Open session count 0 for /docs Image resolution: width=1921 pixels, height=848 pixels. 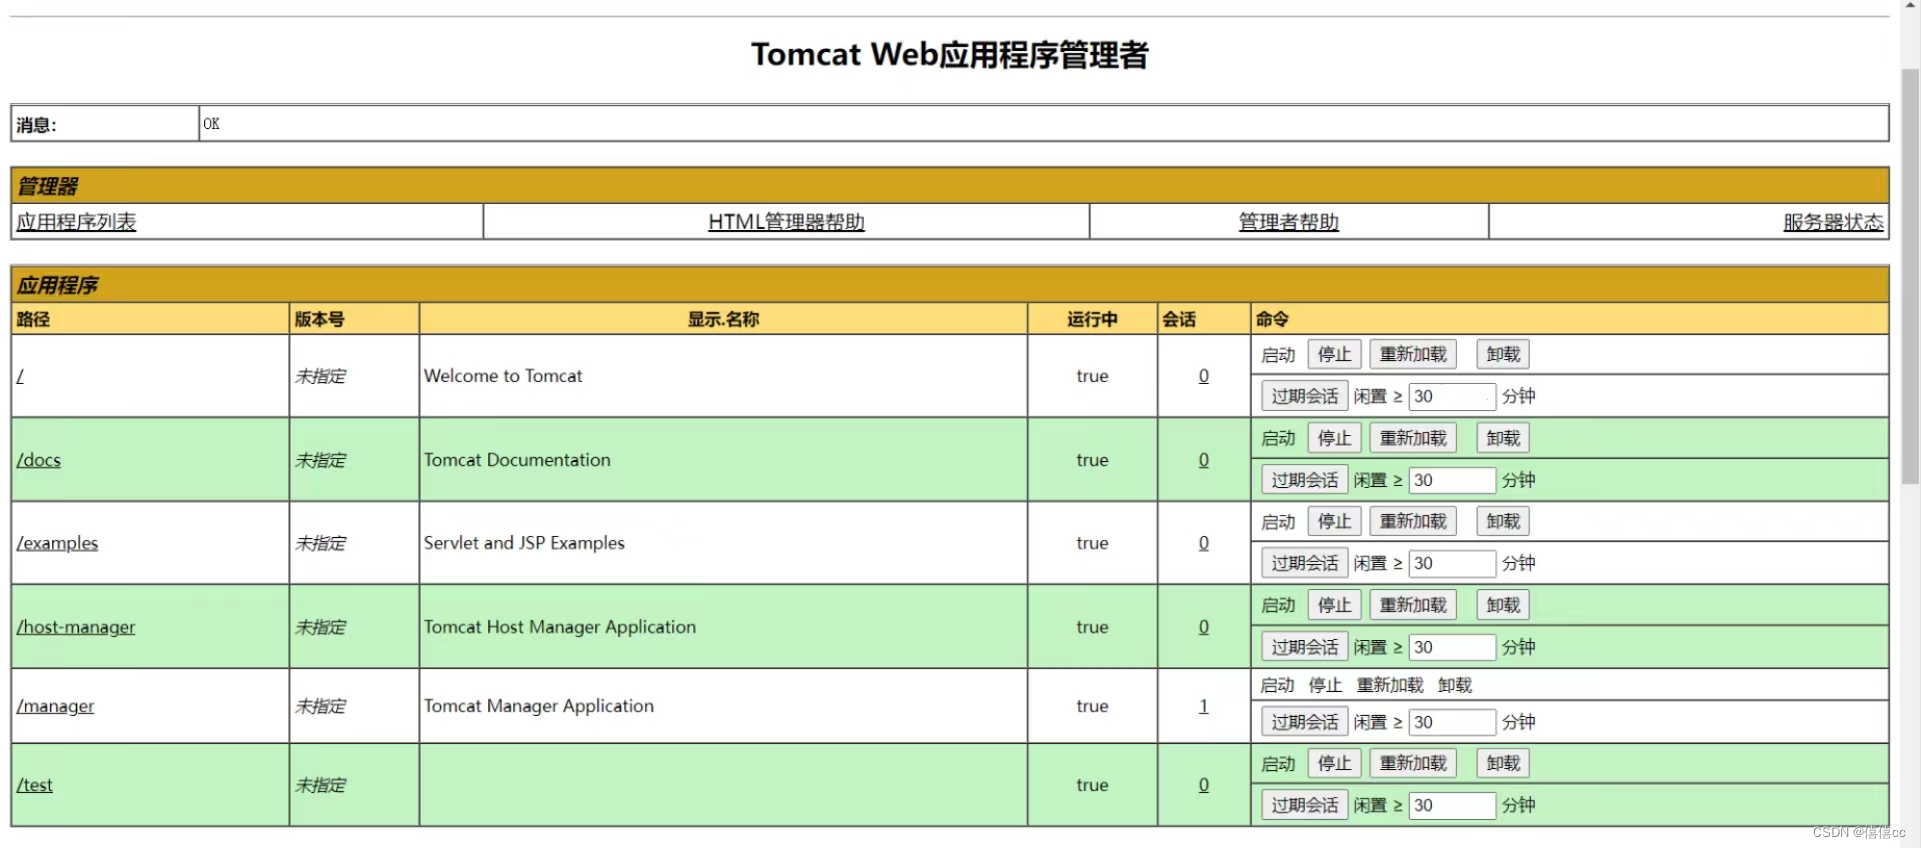[x=1204, y=460]
